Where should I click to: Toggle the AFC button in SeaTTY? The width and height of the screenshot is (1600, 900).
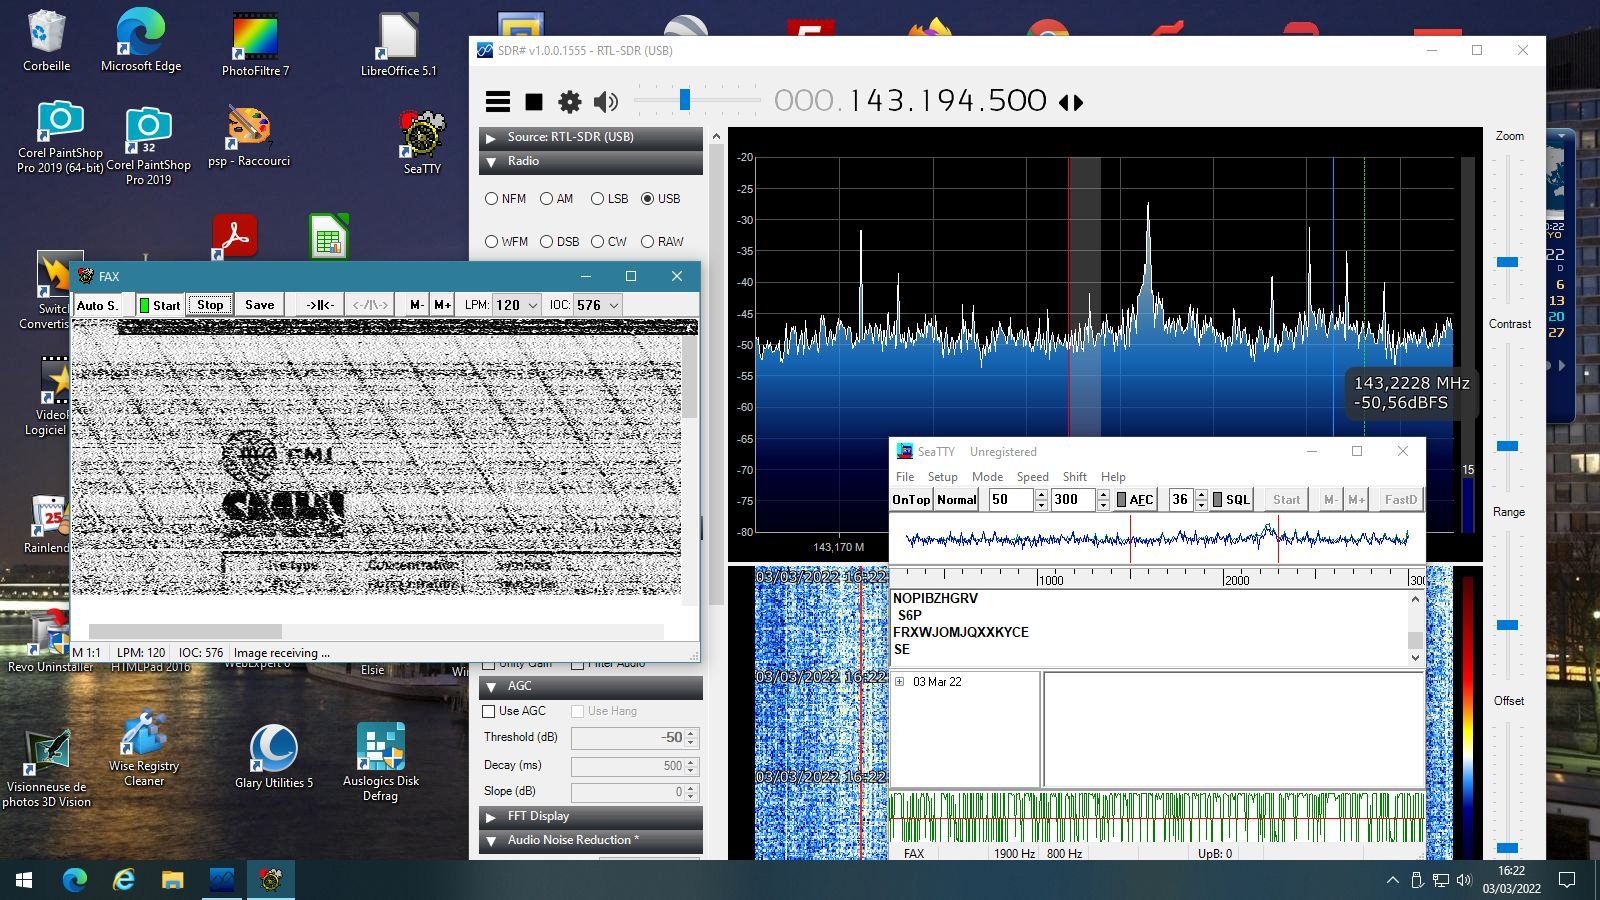(1135, 500)
